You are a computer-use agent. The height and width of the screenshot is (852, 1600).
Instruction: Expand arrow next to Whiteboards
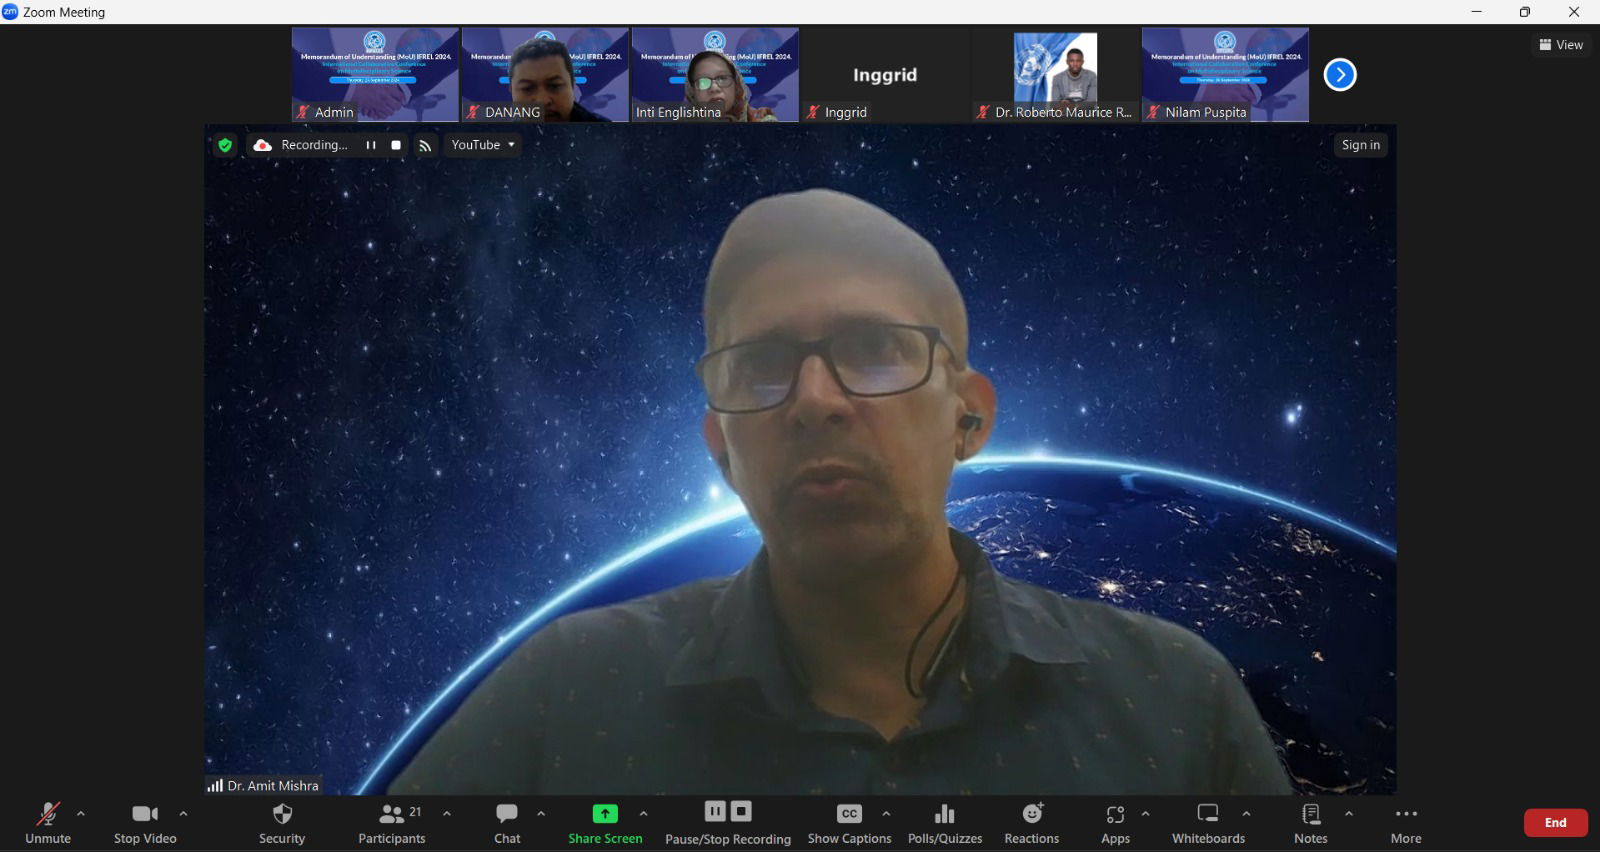(x=1246, y=814)
